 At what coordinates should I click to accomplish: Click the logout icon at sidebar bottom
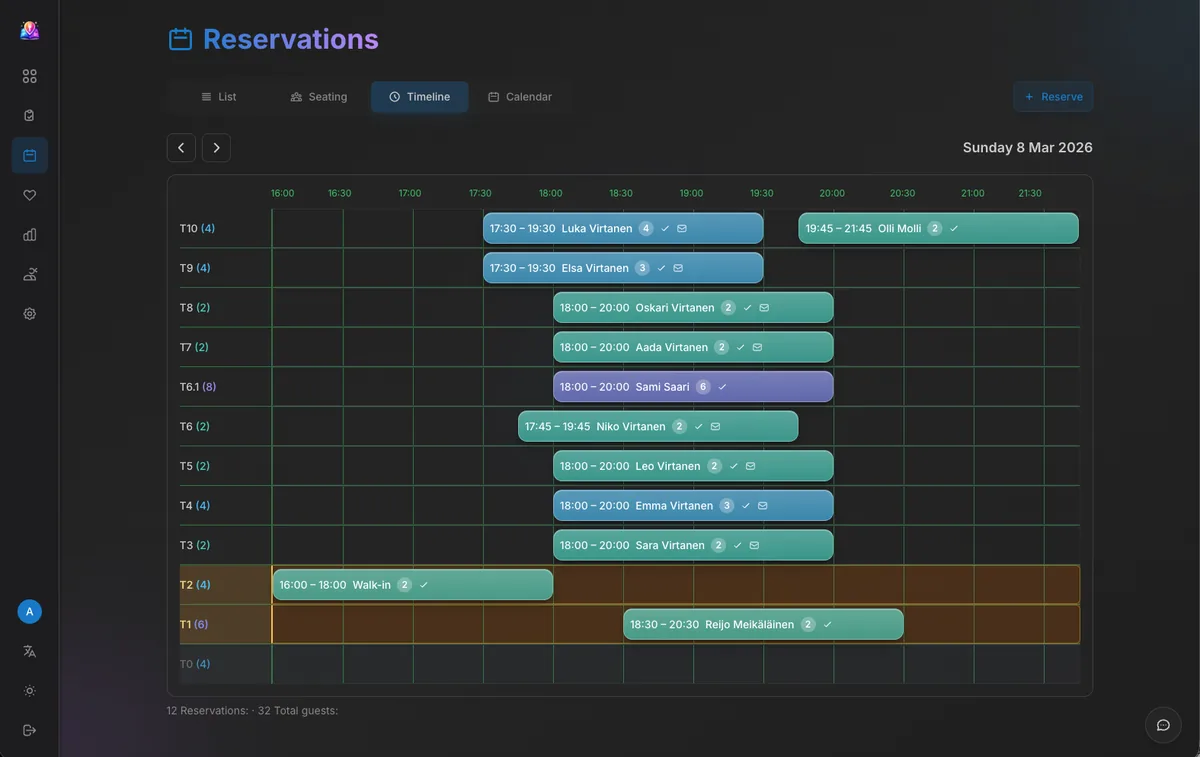[29, 729]
